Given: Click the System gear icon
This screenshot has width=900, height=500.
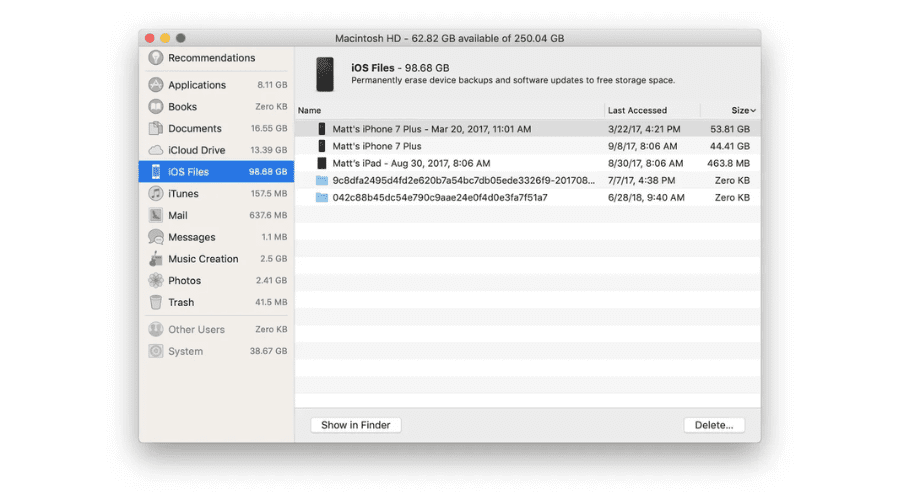Looking at the screenshot, I should click(x=156, y=351).
